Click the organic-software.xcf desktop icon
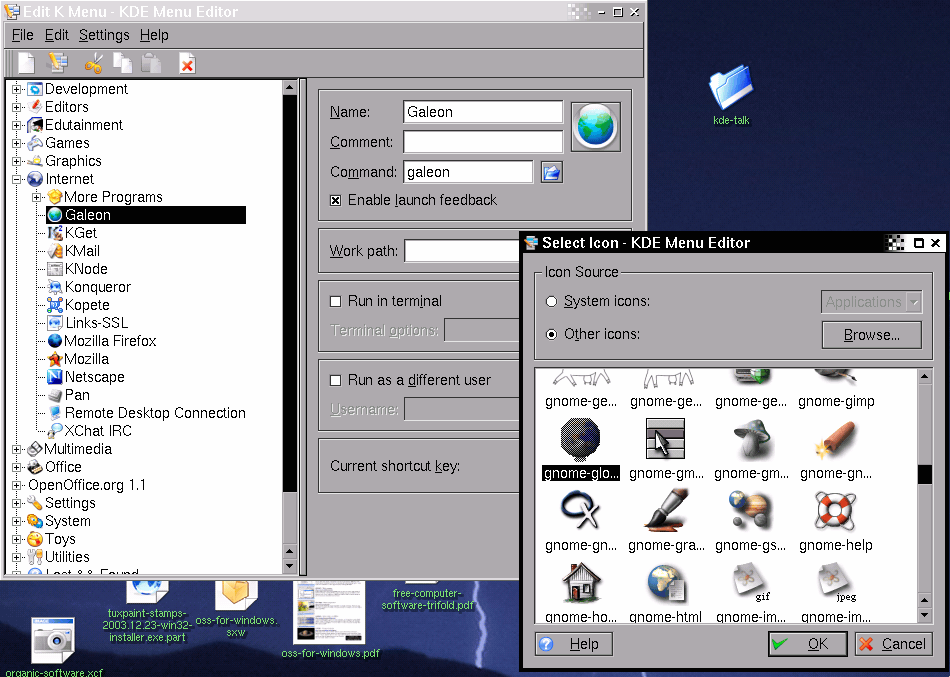The image size is (950, 677). tap(53, 647)
